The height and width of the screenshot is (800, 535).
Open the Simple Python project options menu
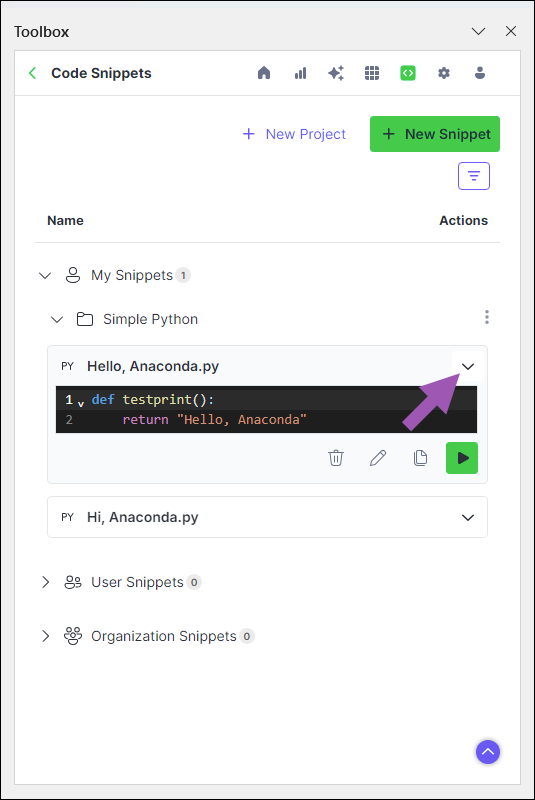click(487, 317)
